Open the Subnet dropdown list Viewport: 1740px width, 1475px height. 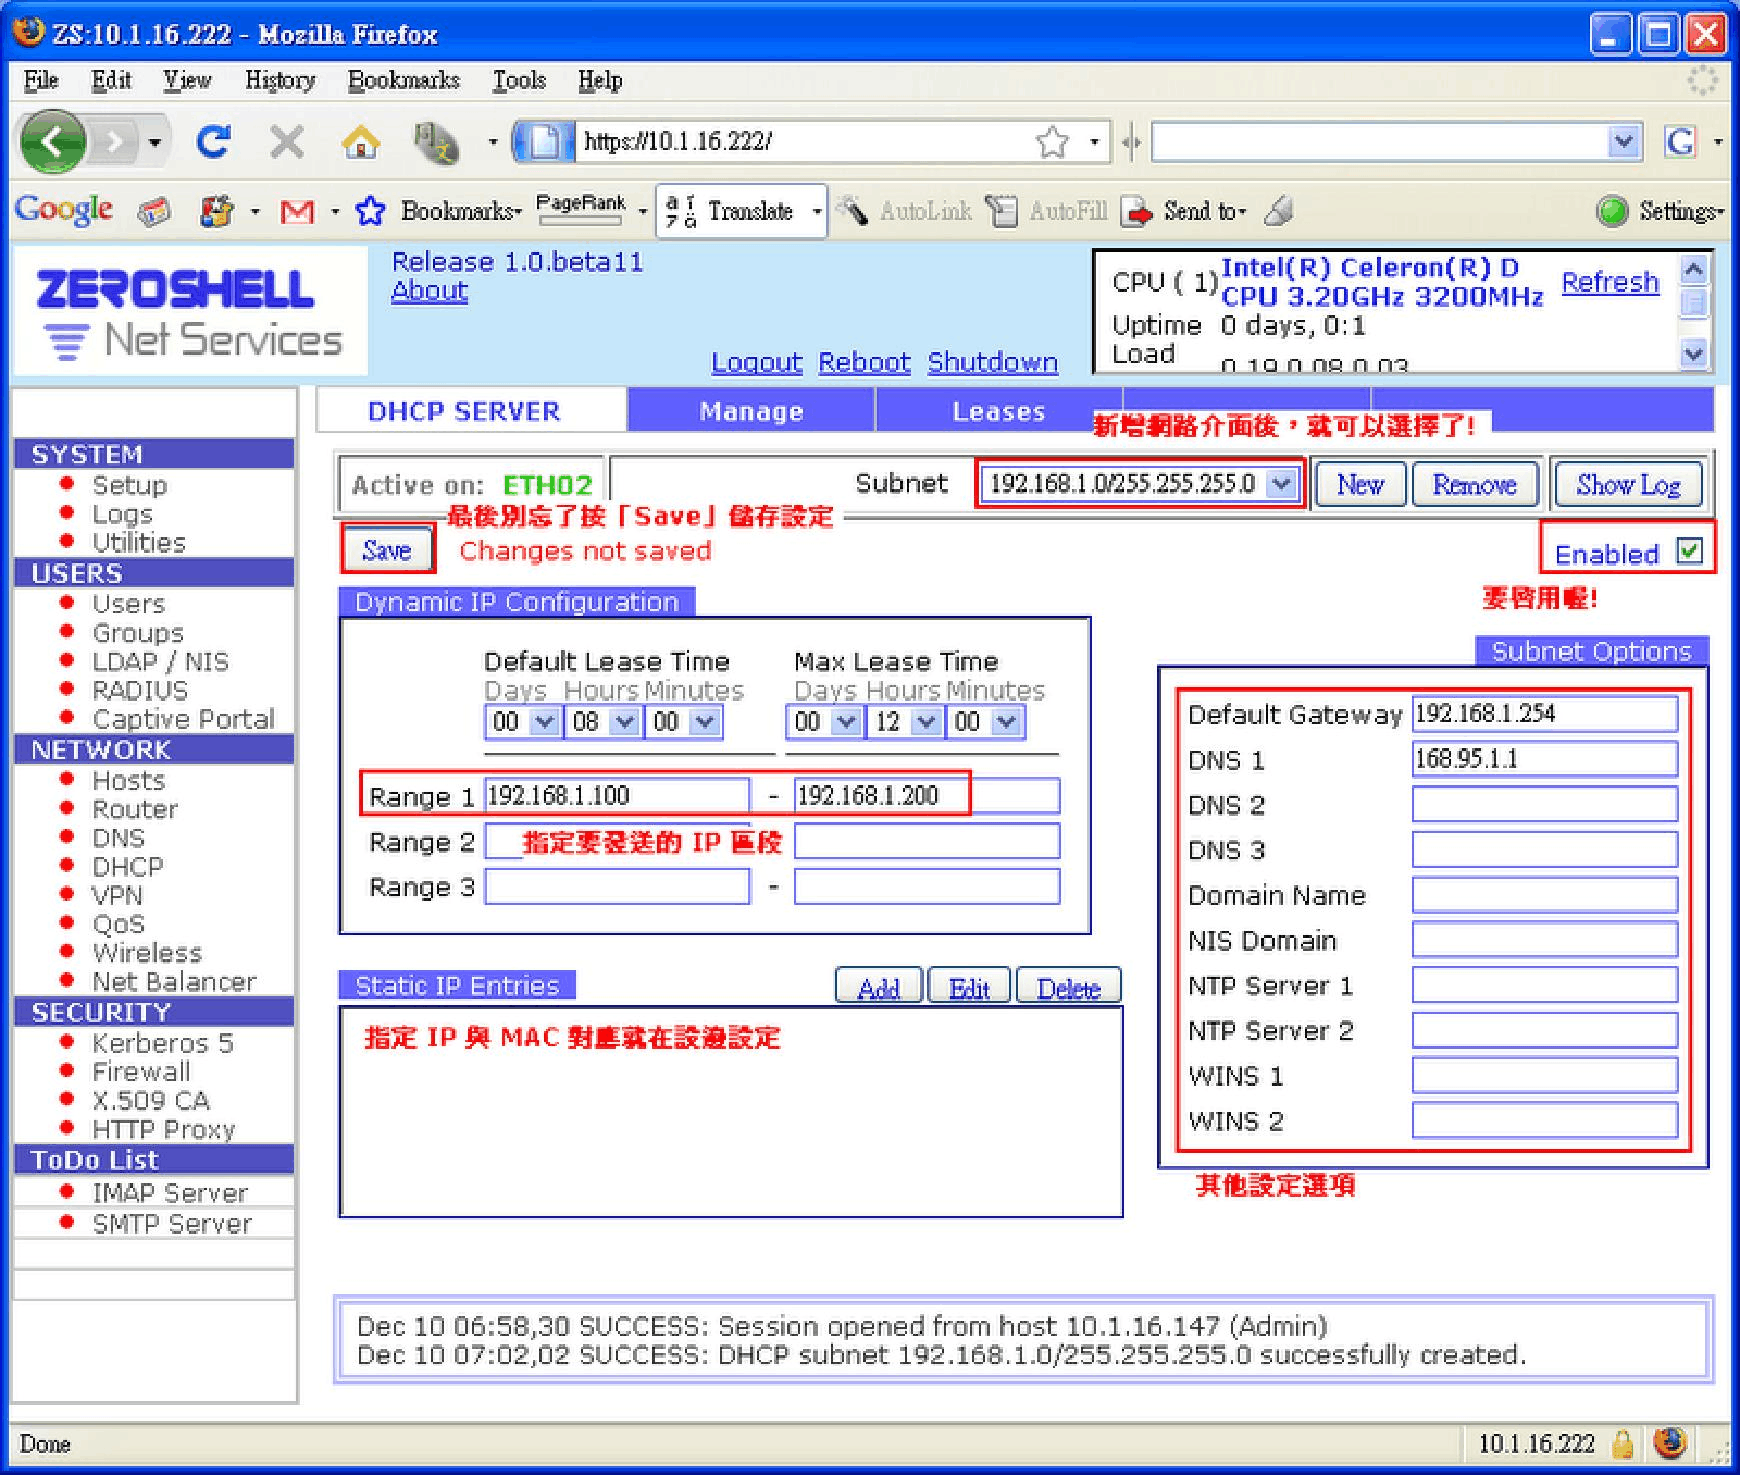[1280, 485]
